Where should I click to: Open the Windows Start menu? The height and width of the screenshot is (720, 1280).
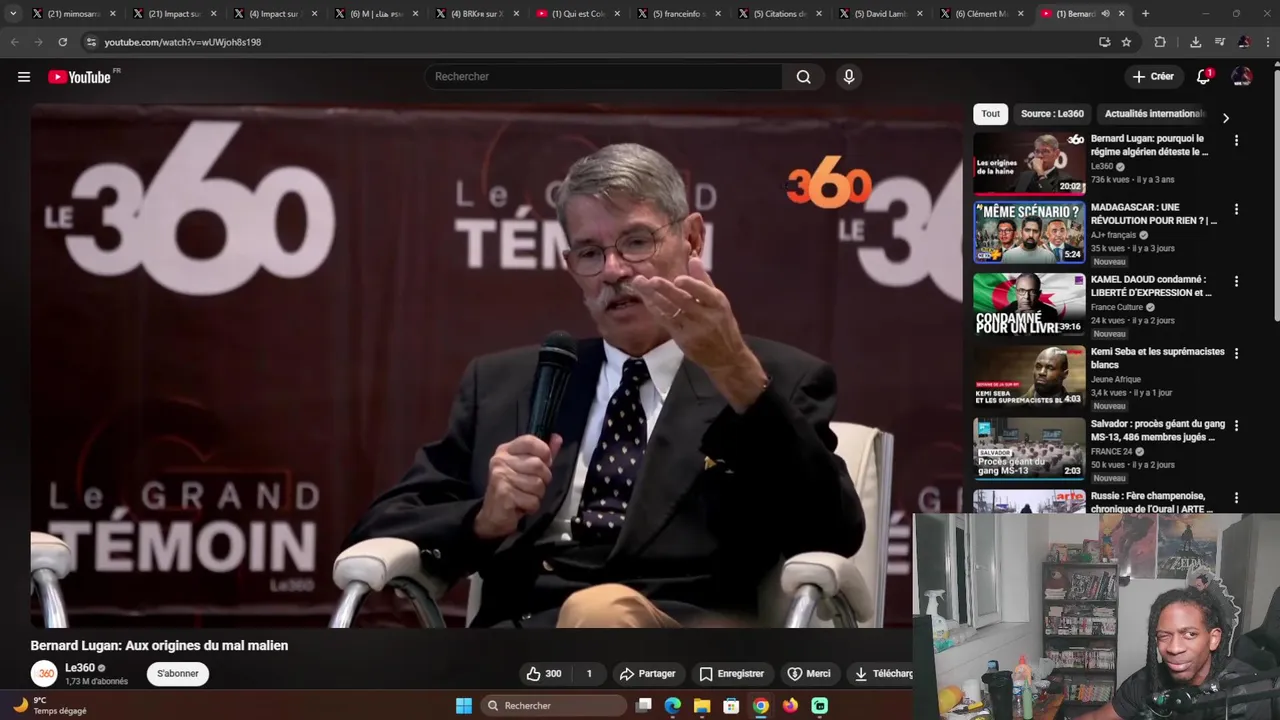(x=464, y=706)
